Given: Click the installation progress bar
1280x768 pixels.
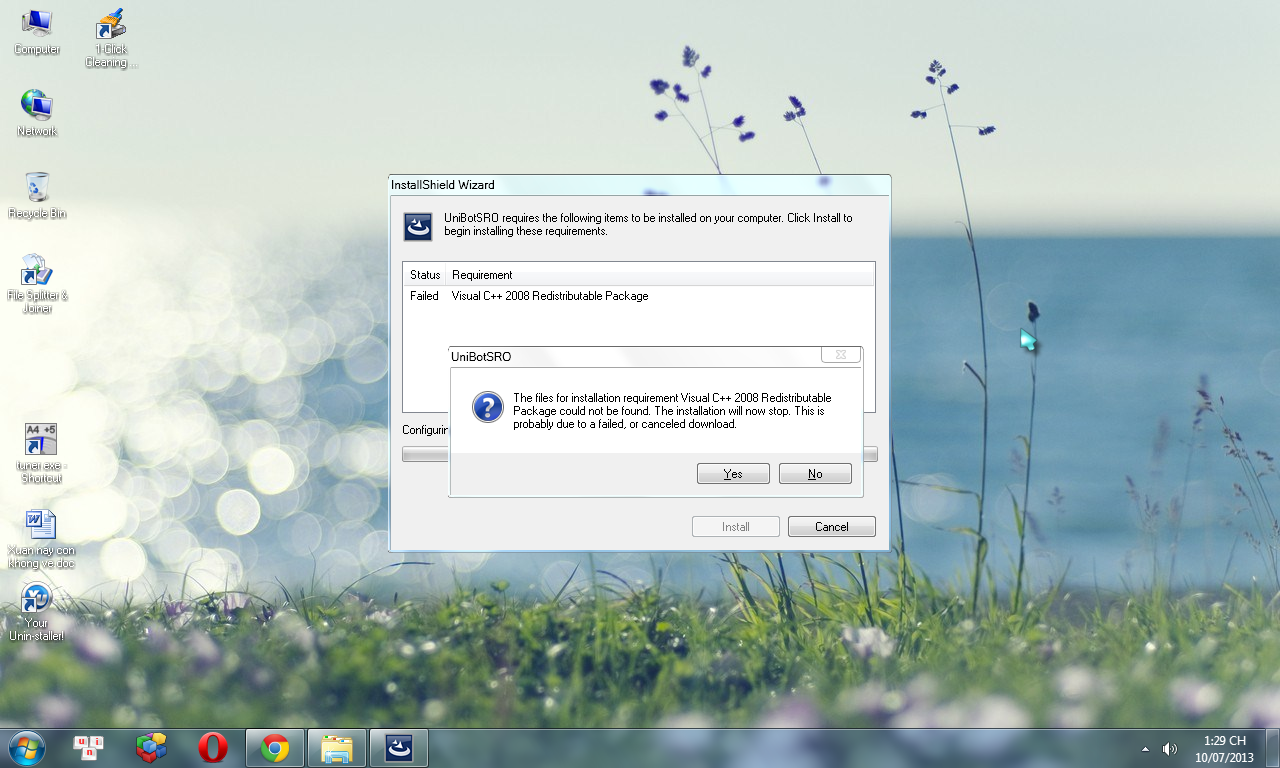Looking at the screenshot, I should coord(640,454).
